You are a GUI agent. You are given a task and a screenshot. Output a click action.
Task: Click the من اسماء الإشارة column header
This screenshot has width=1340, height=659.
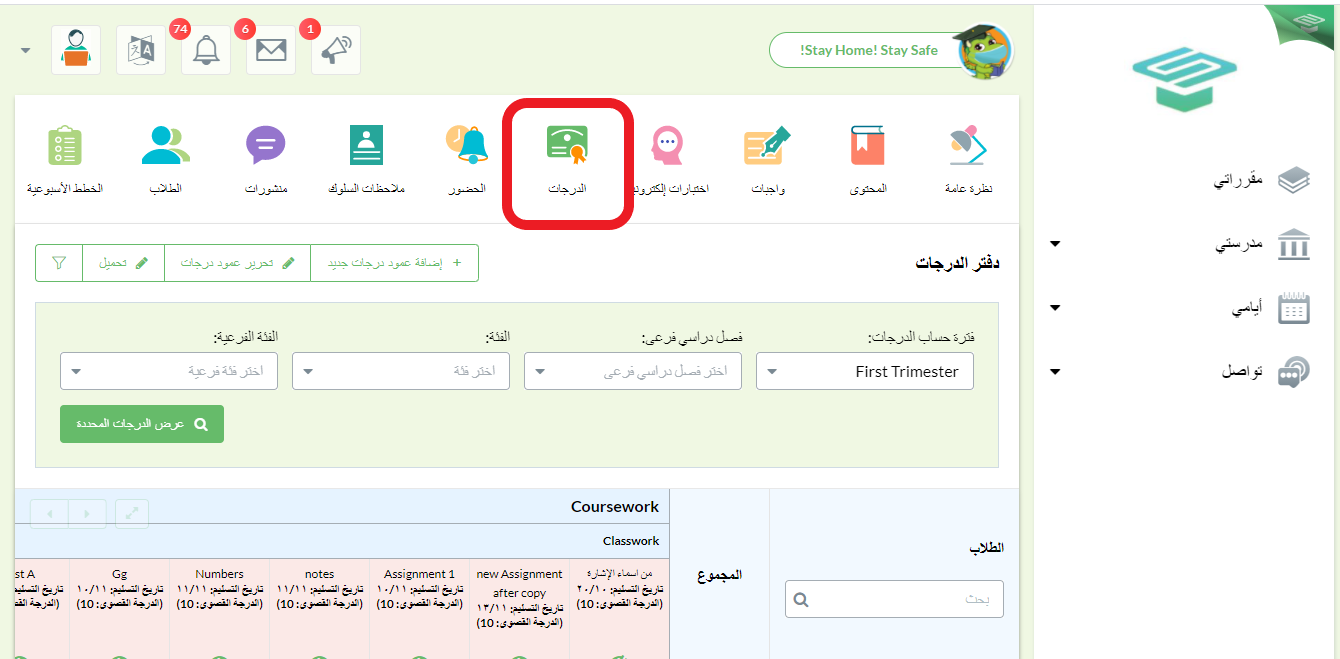(x=620, y=574)
